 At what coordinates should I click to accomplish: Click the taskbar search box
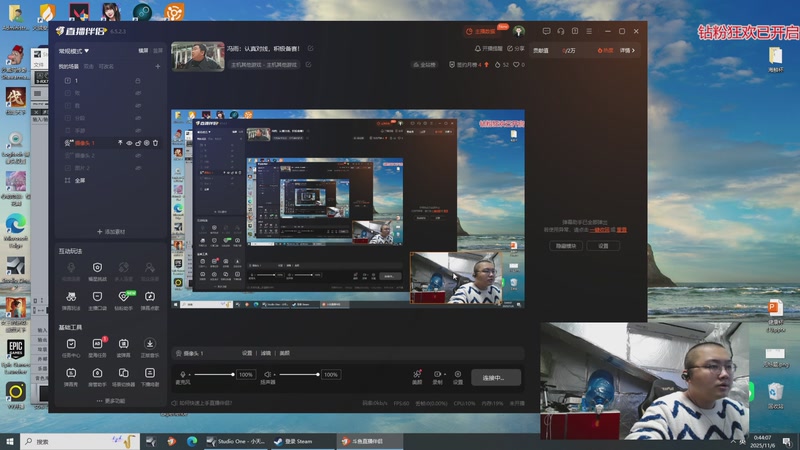point(79,442)
